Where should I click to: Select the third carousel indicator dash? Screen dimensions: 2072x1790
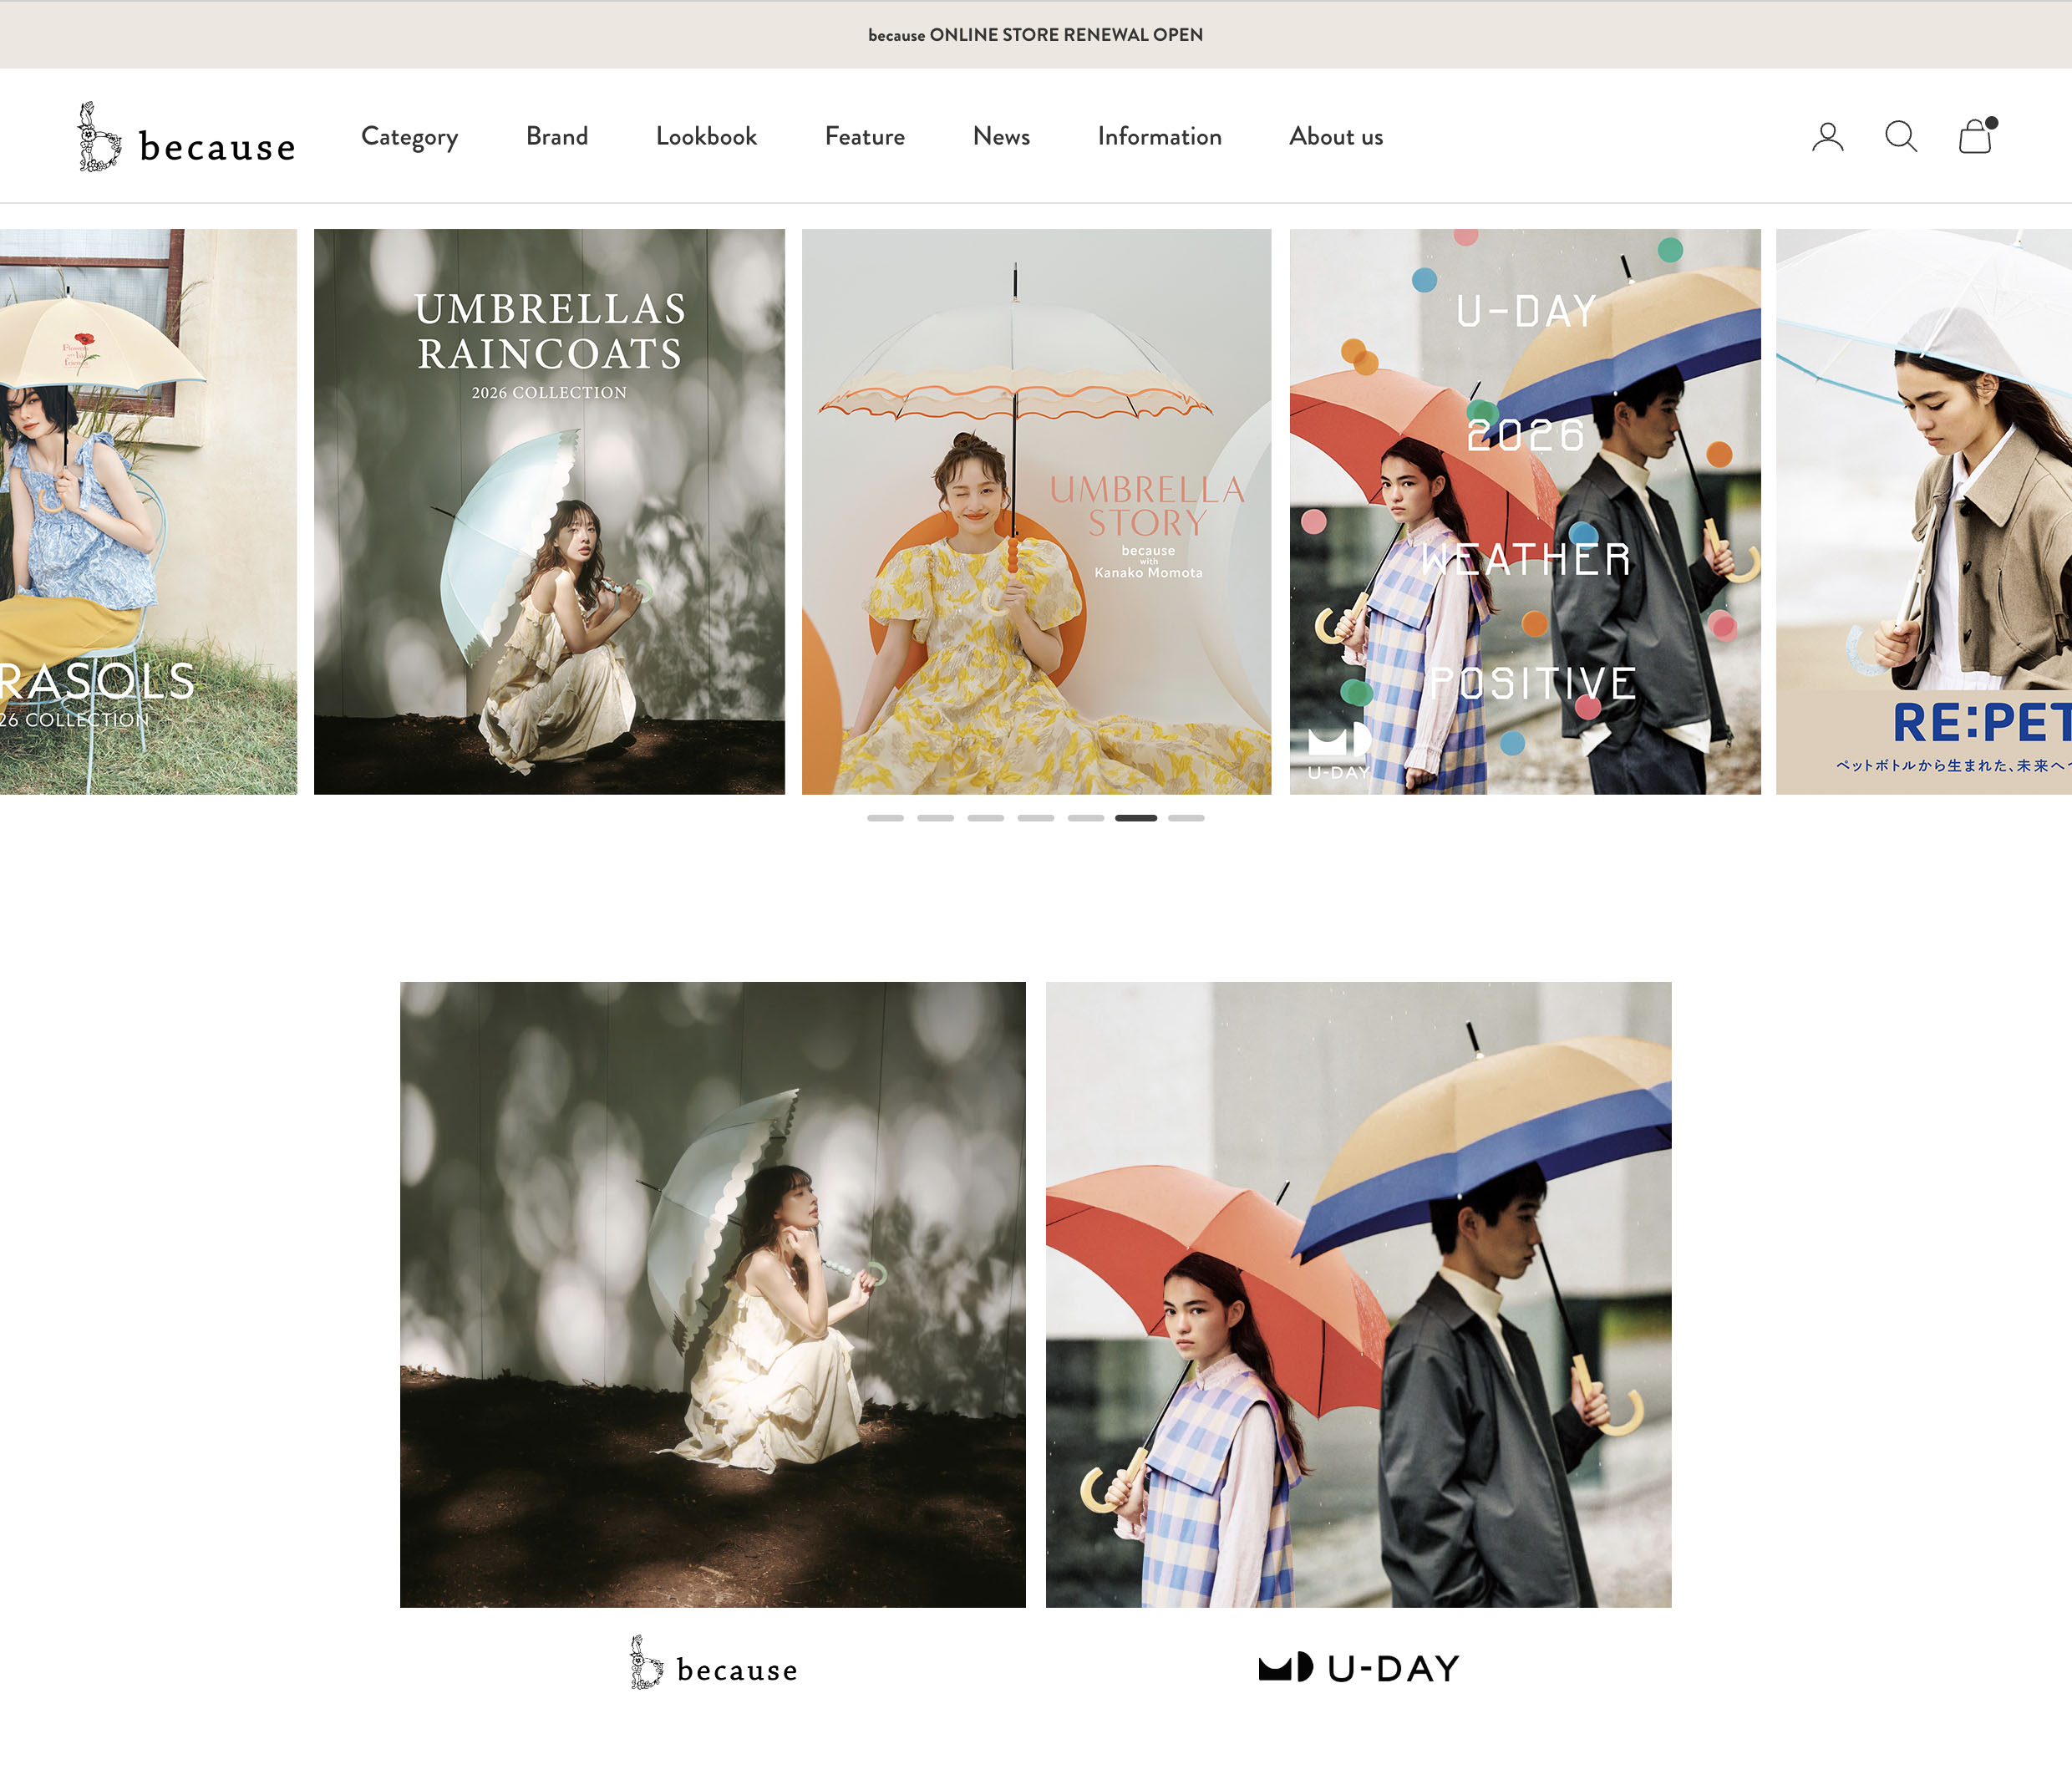[x=985, y=818]
